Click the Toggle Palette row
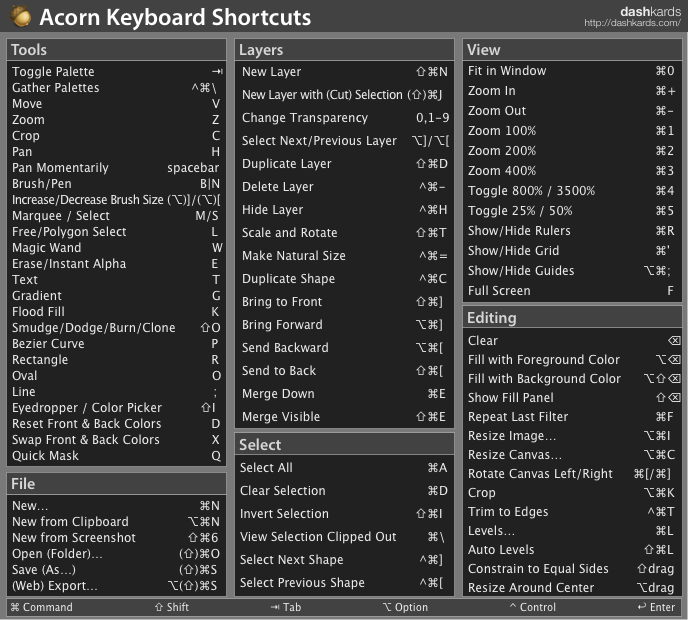The height and width of the screenshot is (620, 688). (117, 72)
